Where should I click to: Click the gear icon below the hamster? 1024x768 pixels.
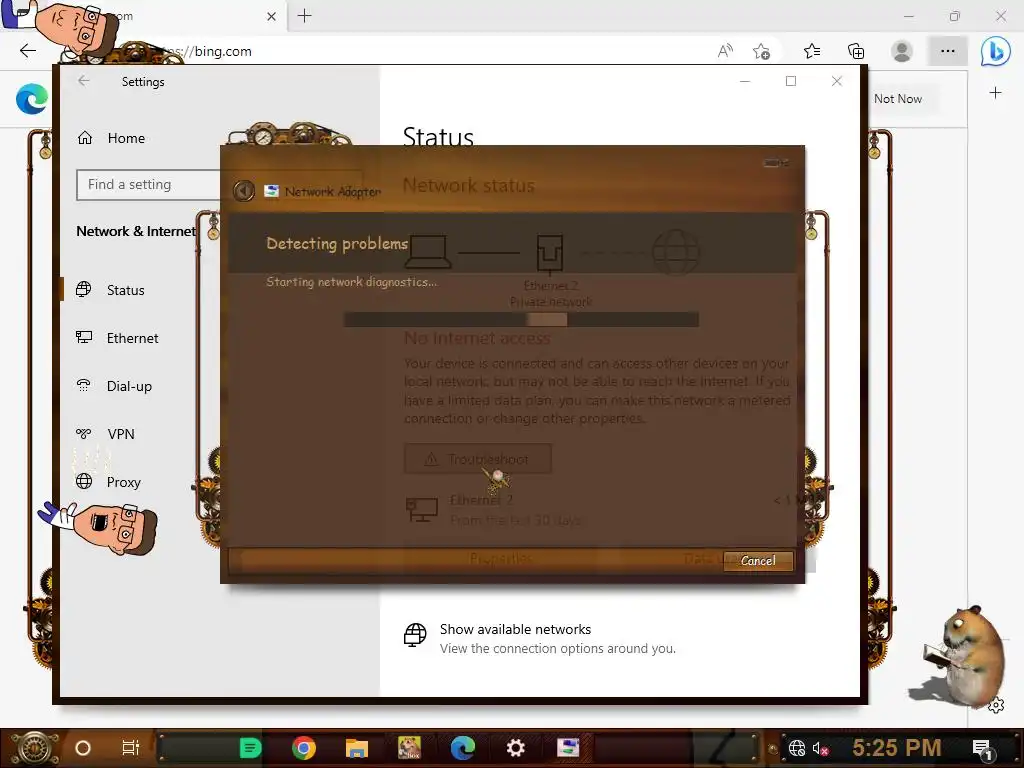pos(997,706)
